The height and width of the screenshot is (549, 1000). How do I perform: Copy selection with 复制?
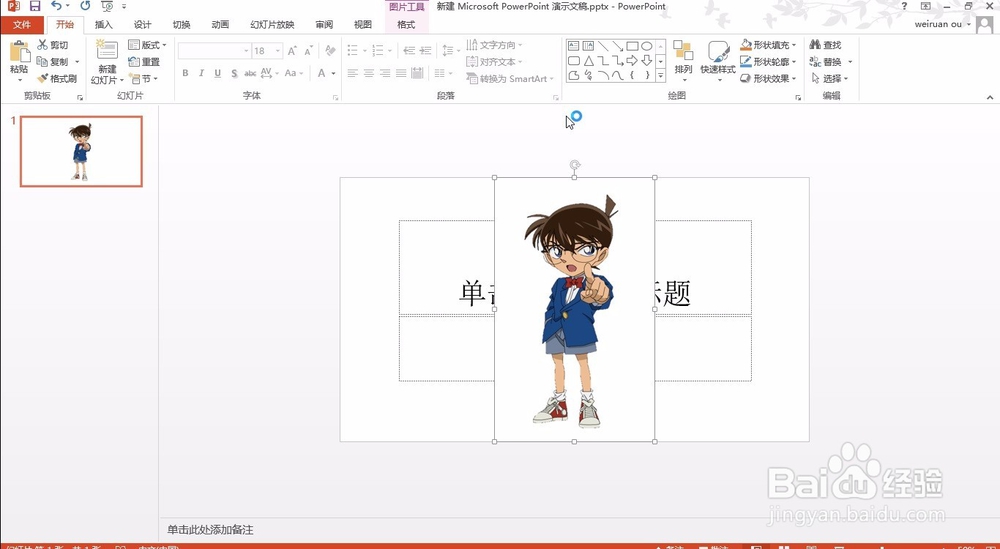coord(53,62)
